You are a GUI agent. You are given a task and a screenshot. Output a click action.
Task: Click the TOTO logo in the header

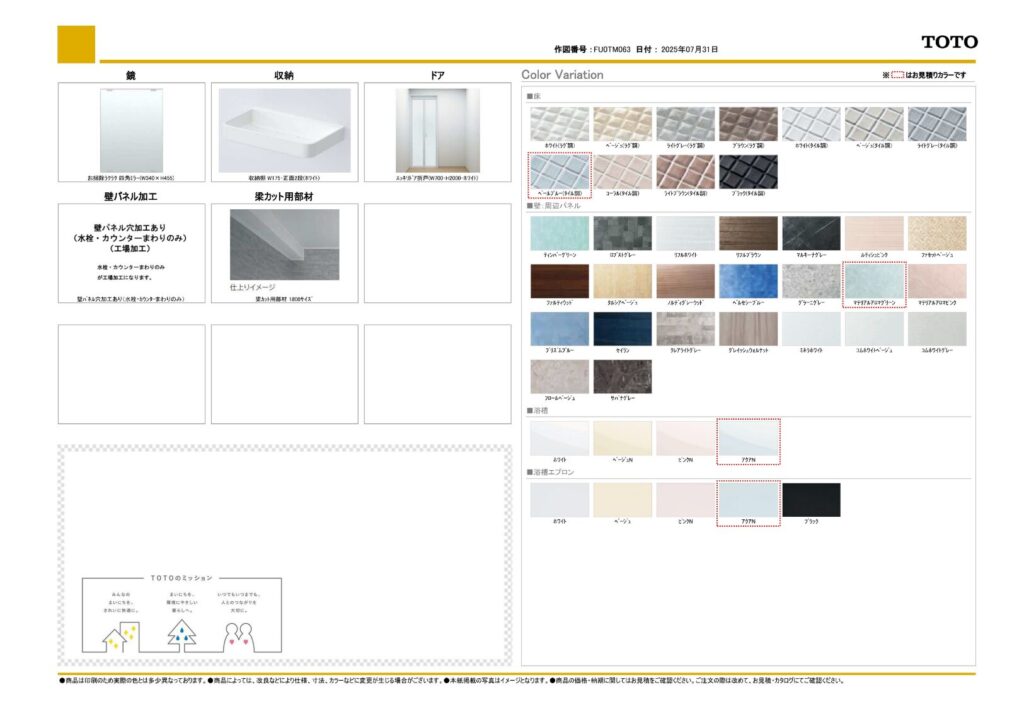tap(949, 42)
